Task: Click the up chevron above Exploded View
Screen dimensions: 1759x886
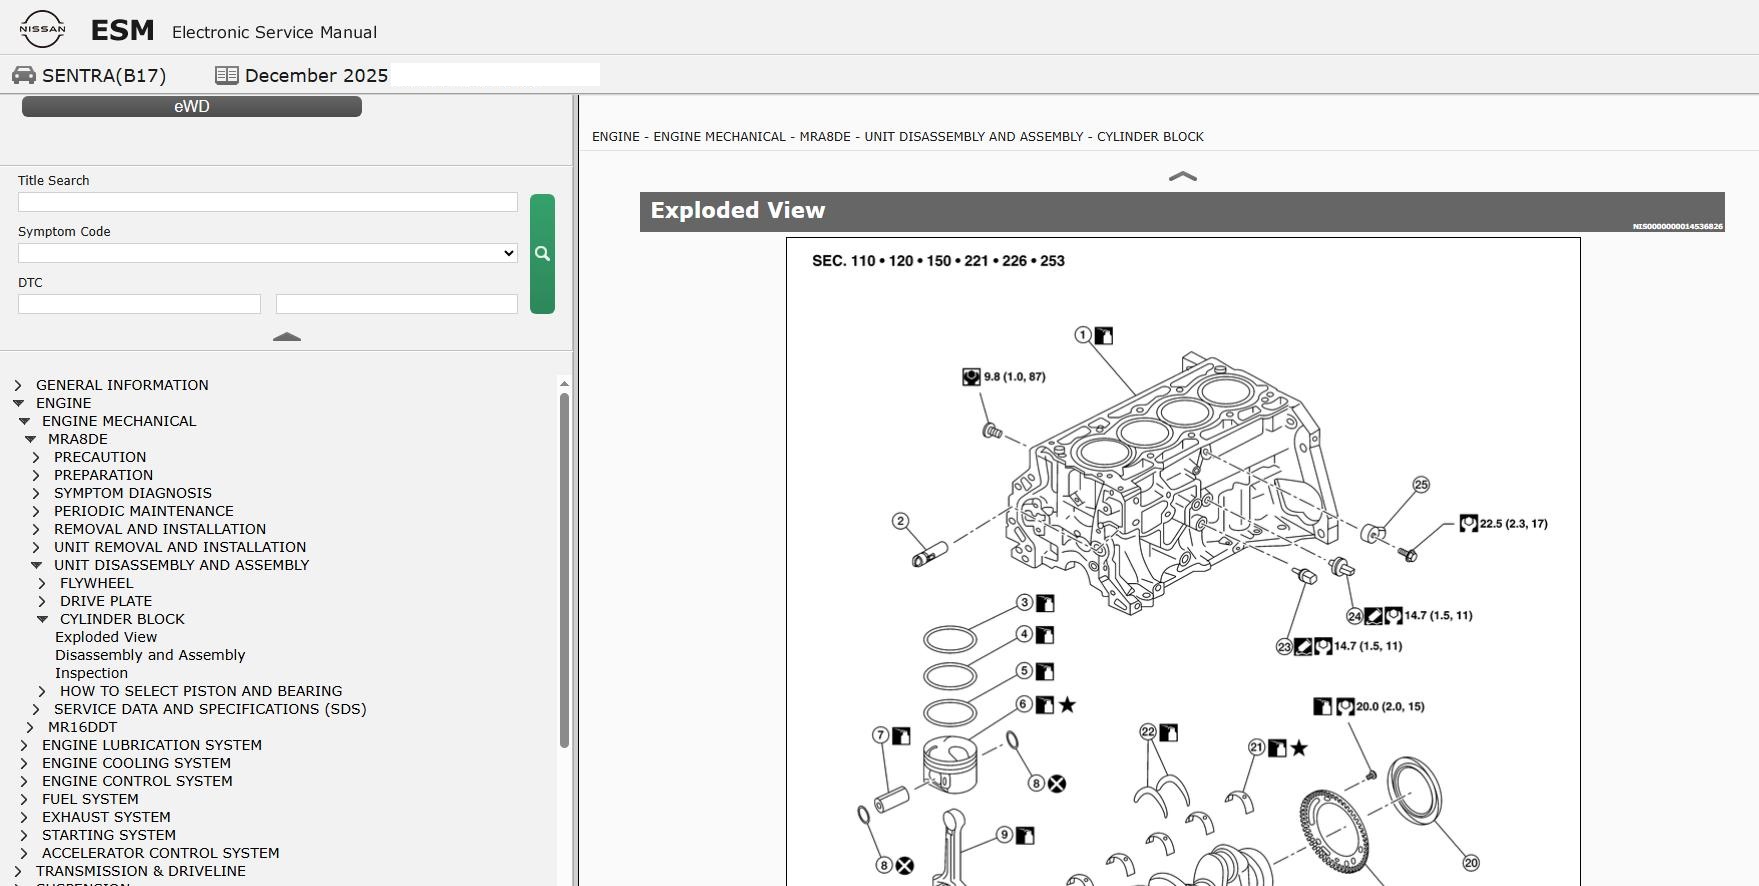Action: [x=1183, y=177]
